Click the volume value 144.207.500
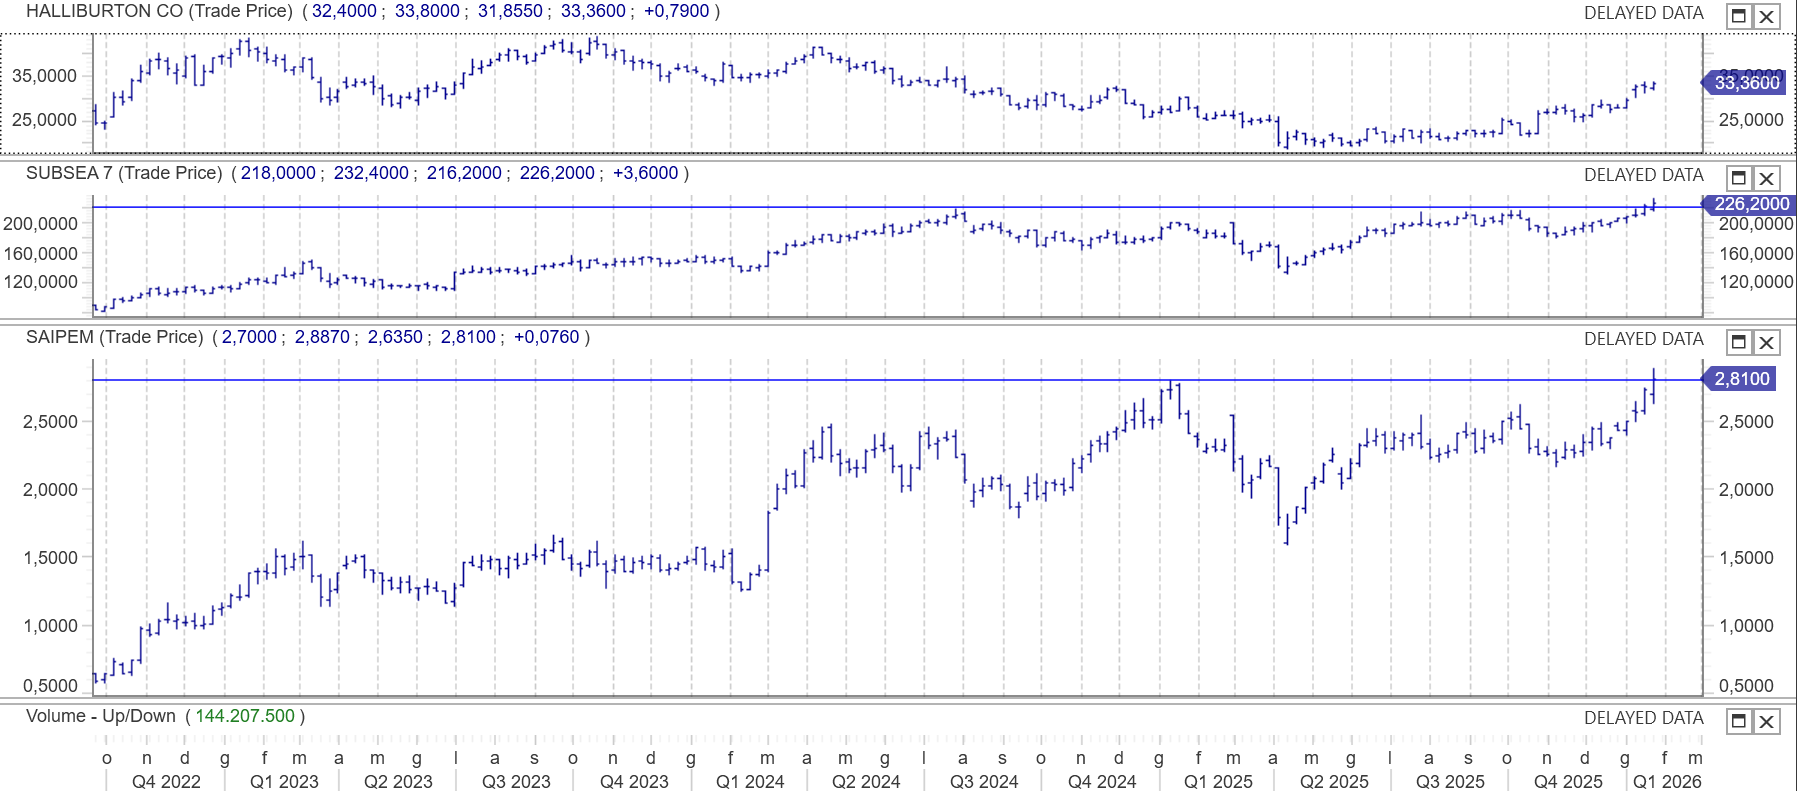This screenshot has width=1797, height=791. pos(245,716)
